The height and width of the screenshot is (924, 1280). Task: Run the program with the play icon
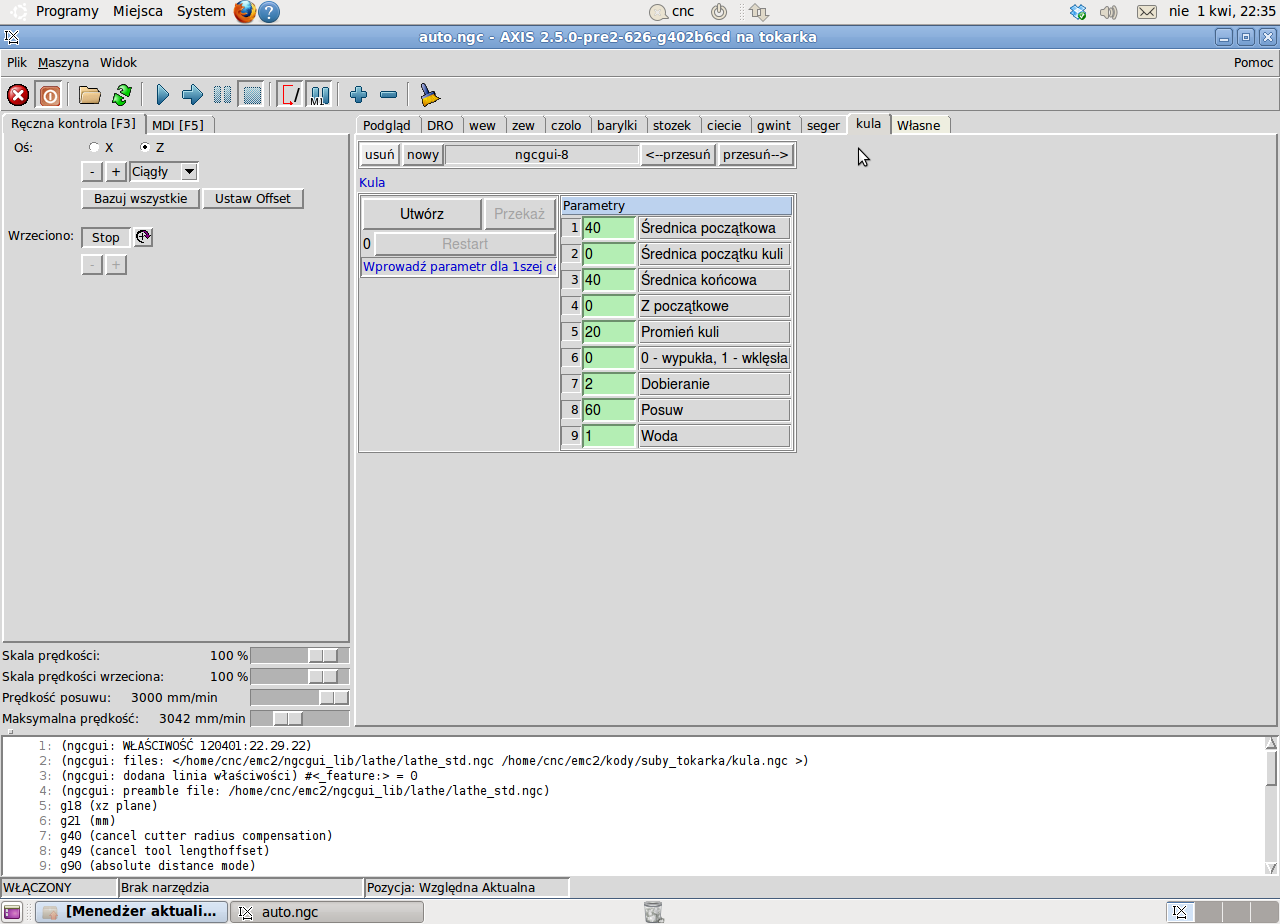coord(163,95)
